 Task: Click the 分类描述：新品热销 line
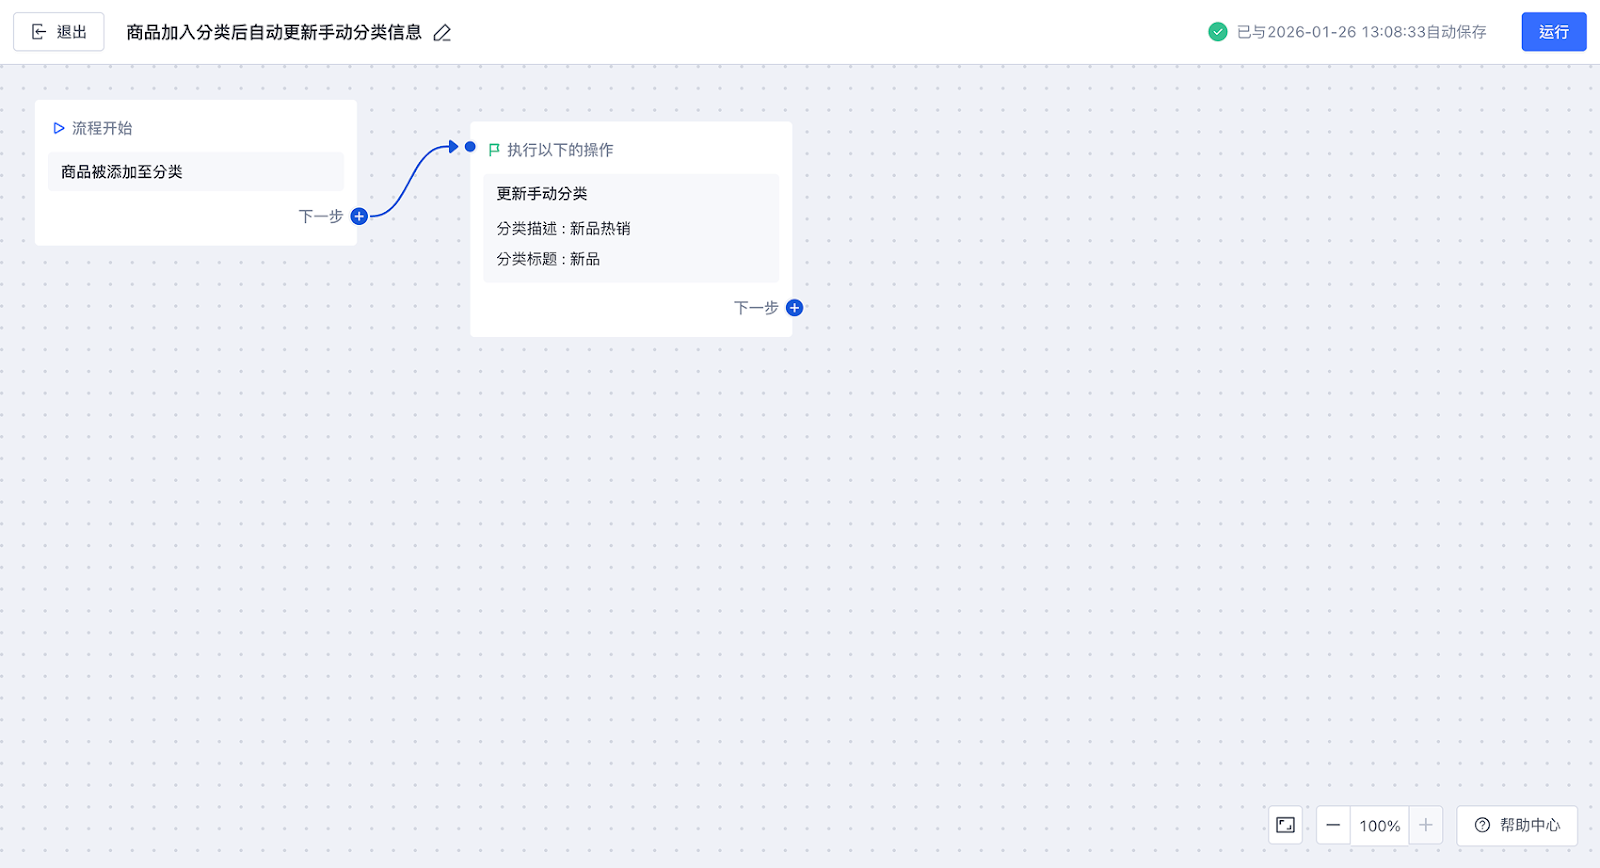point(563,229)
